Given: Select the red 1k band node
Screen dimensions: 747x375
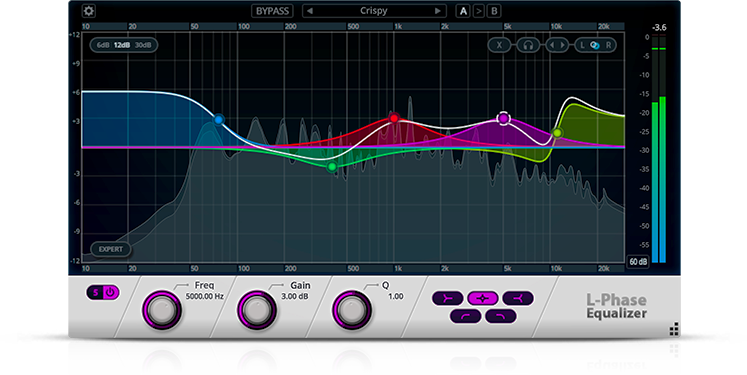Looking at the screenshot, I should [x=394, y=118].
